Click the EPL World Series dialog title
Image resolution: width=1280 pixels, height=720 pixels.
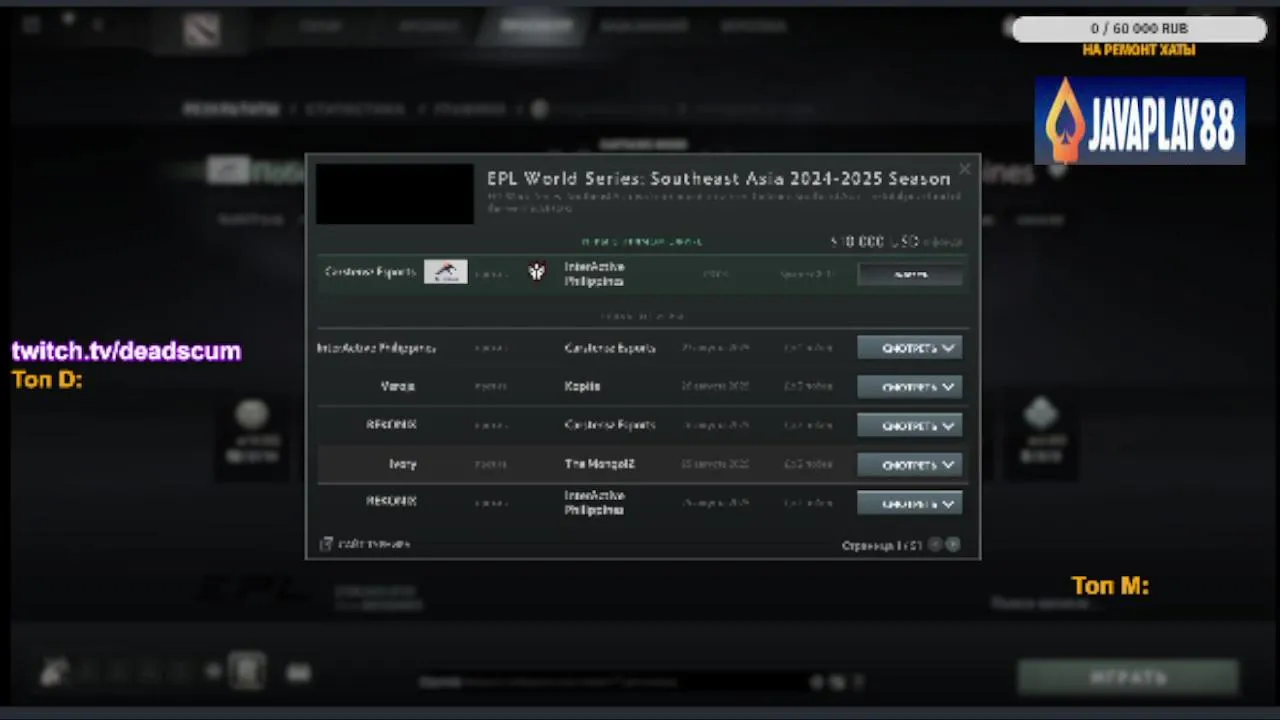pyautogui.click(x=718, y=179)
